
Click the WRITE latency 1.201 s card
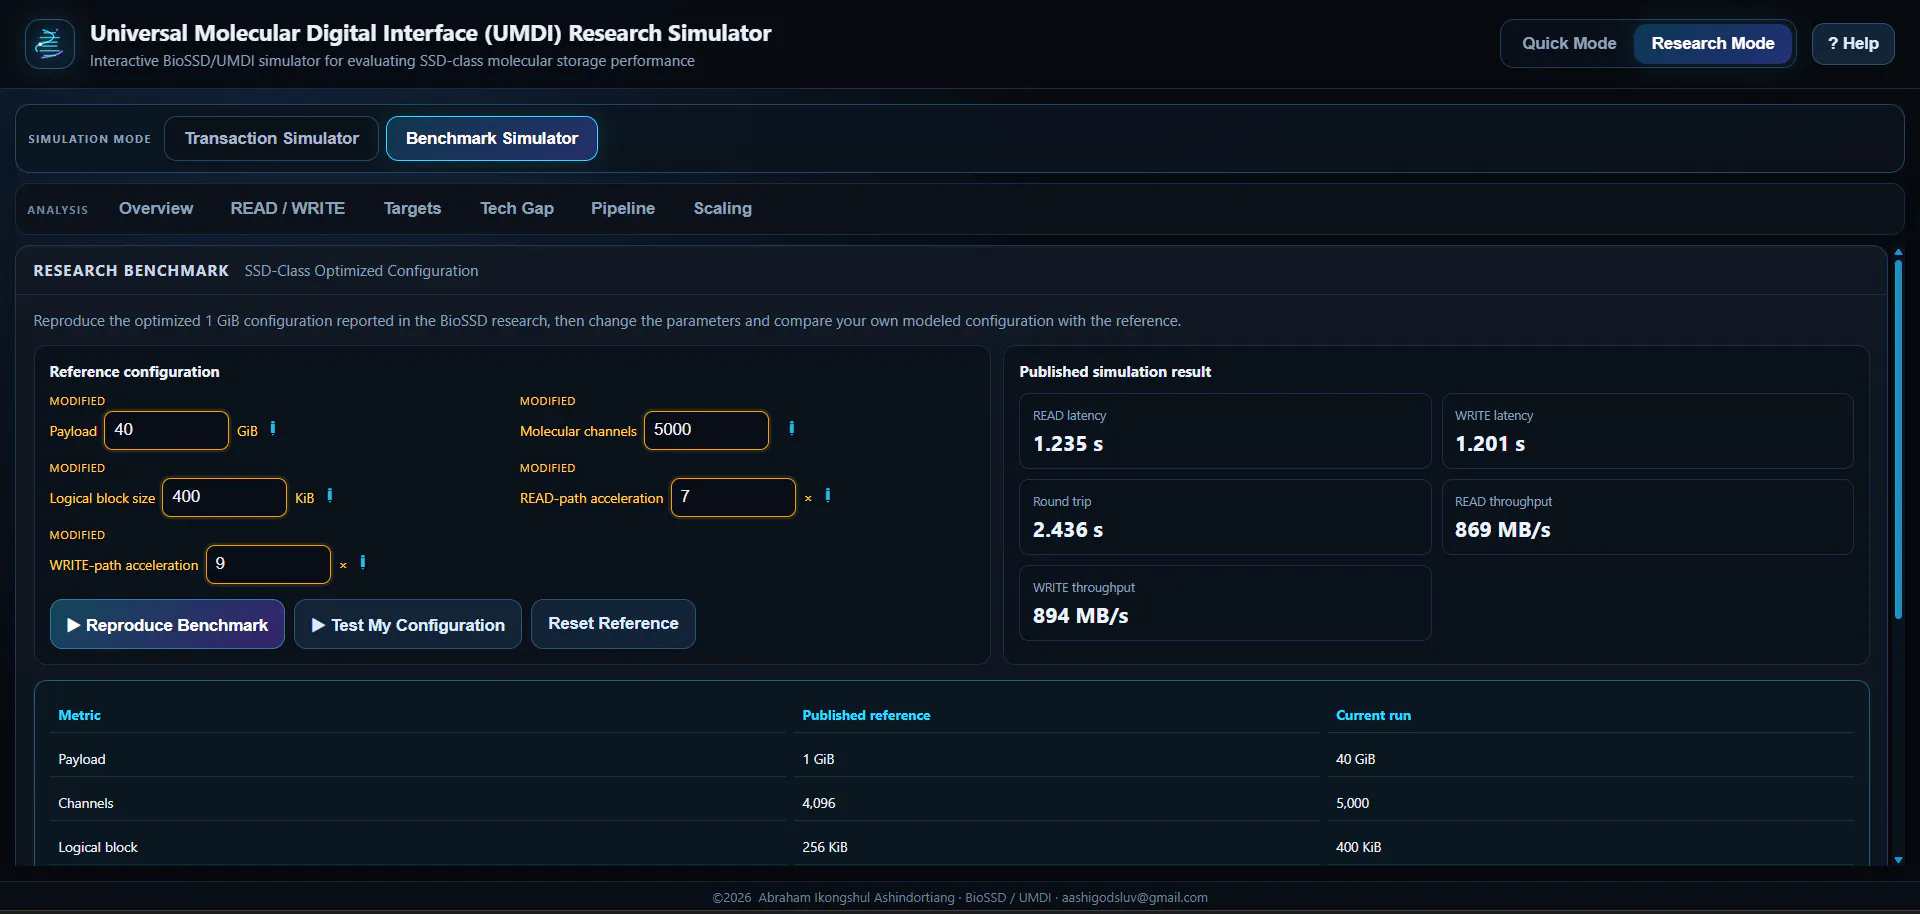coord(1647,431)
